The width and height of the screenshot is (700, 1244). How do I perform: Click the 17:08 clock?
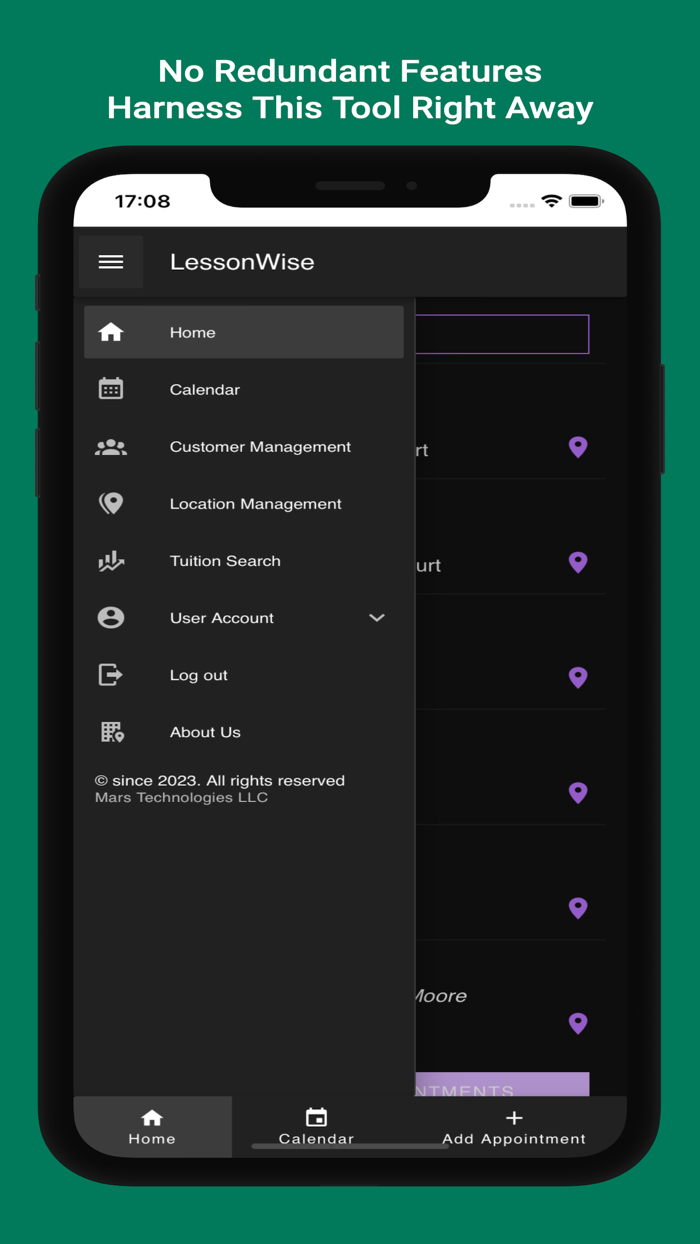tap(142, 201)
